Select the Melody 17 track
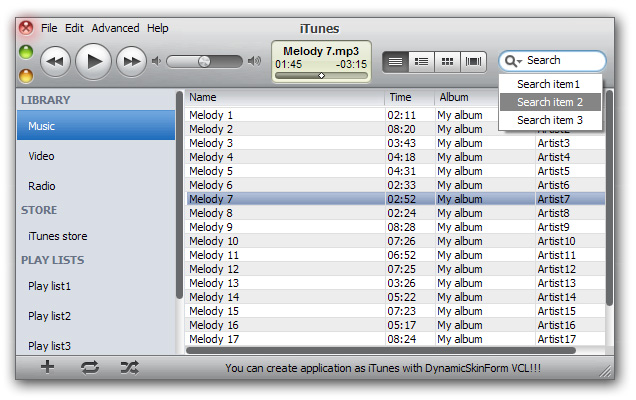Viewport: 636px width, 400px height. (x=395, y=339)
